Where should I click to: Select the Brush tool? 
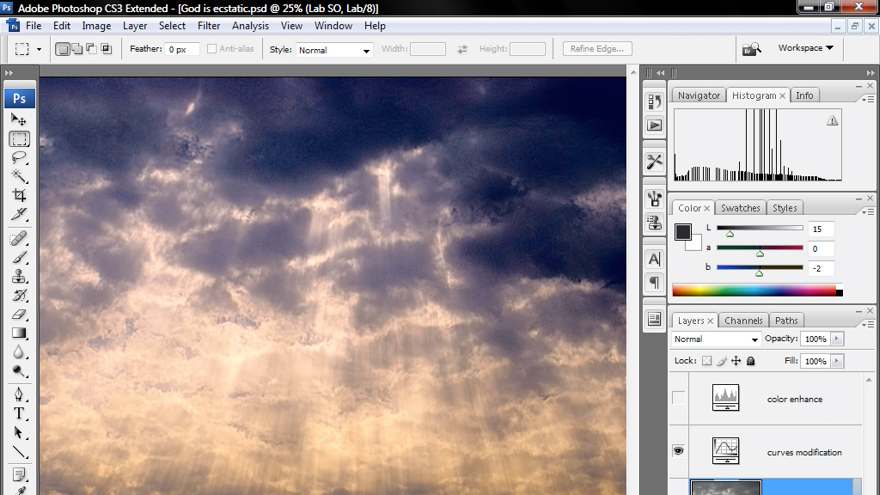point(19,258)
